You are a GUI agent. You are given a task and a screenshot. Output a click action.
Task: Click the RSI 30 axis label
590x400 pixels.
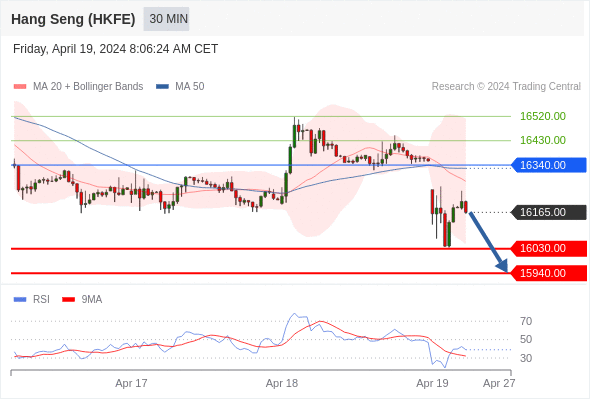pos(526,358)
